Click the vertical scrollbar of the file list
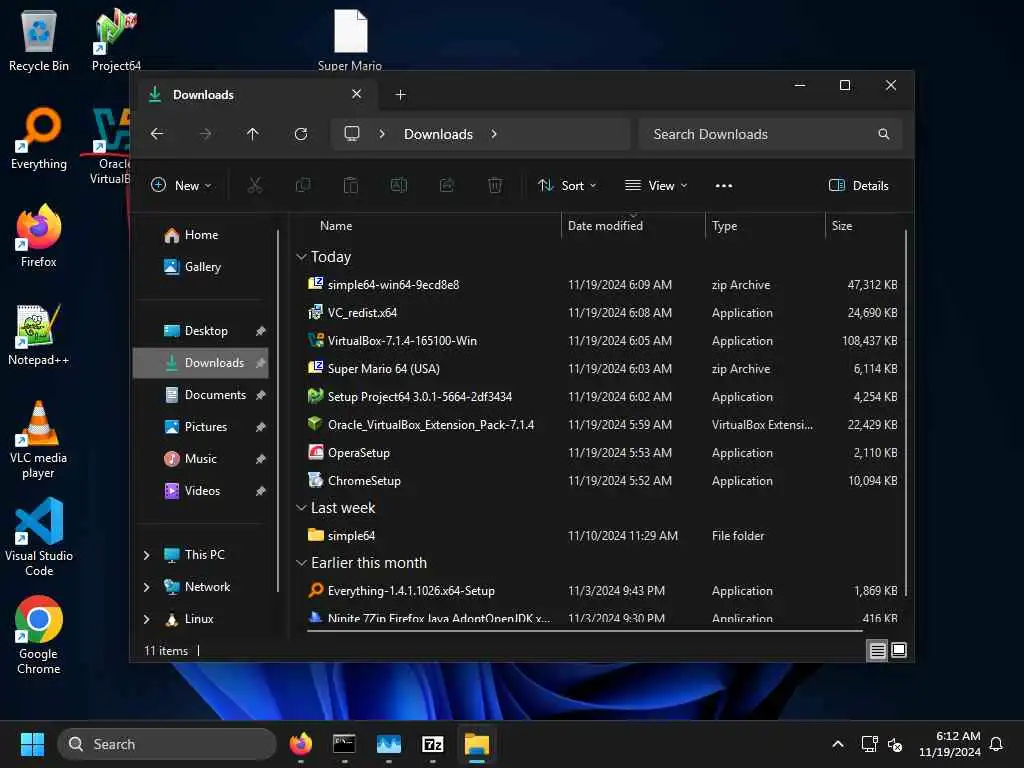Screen dimensions: 1024x768 pos(906,413)
